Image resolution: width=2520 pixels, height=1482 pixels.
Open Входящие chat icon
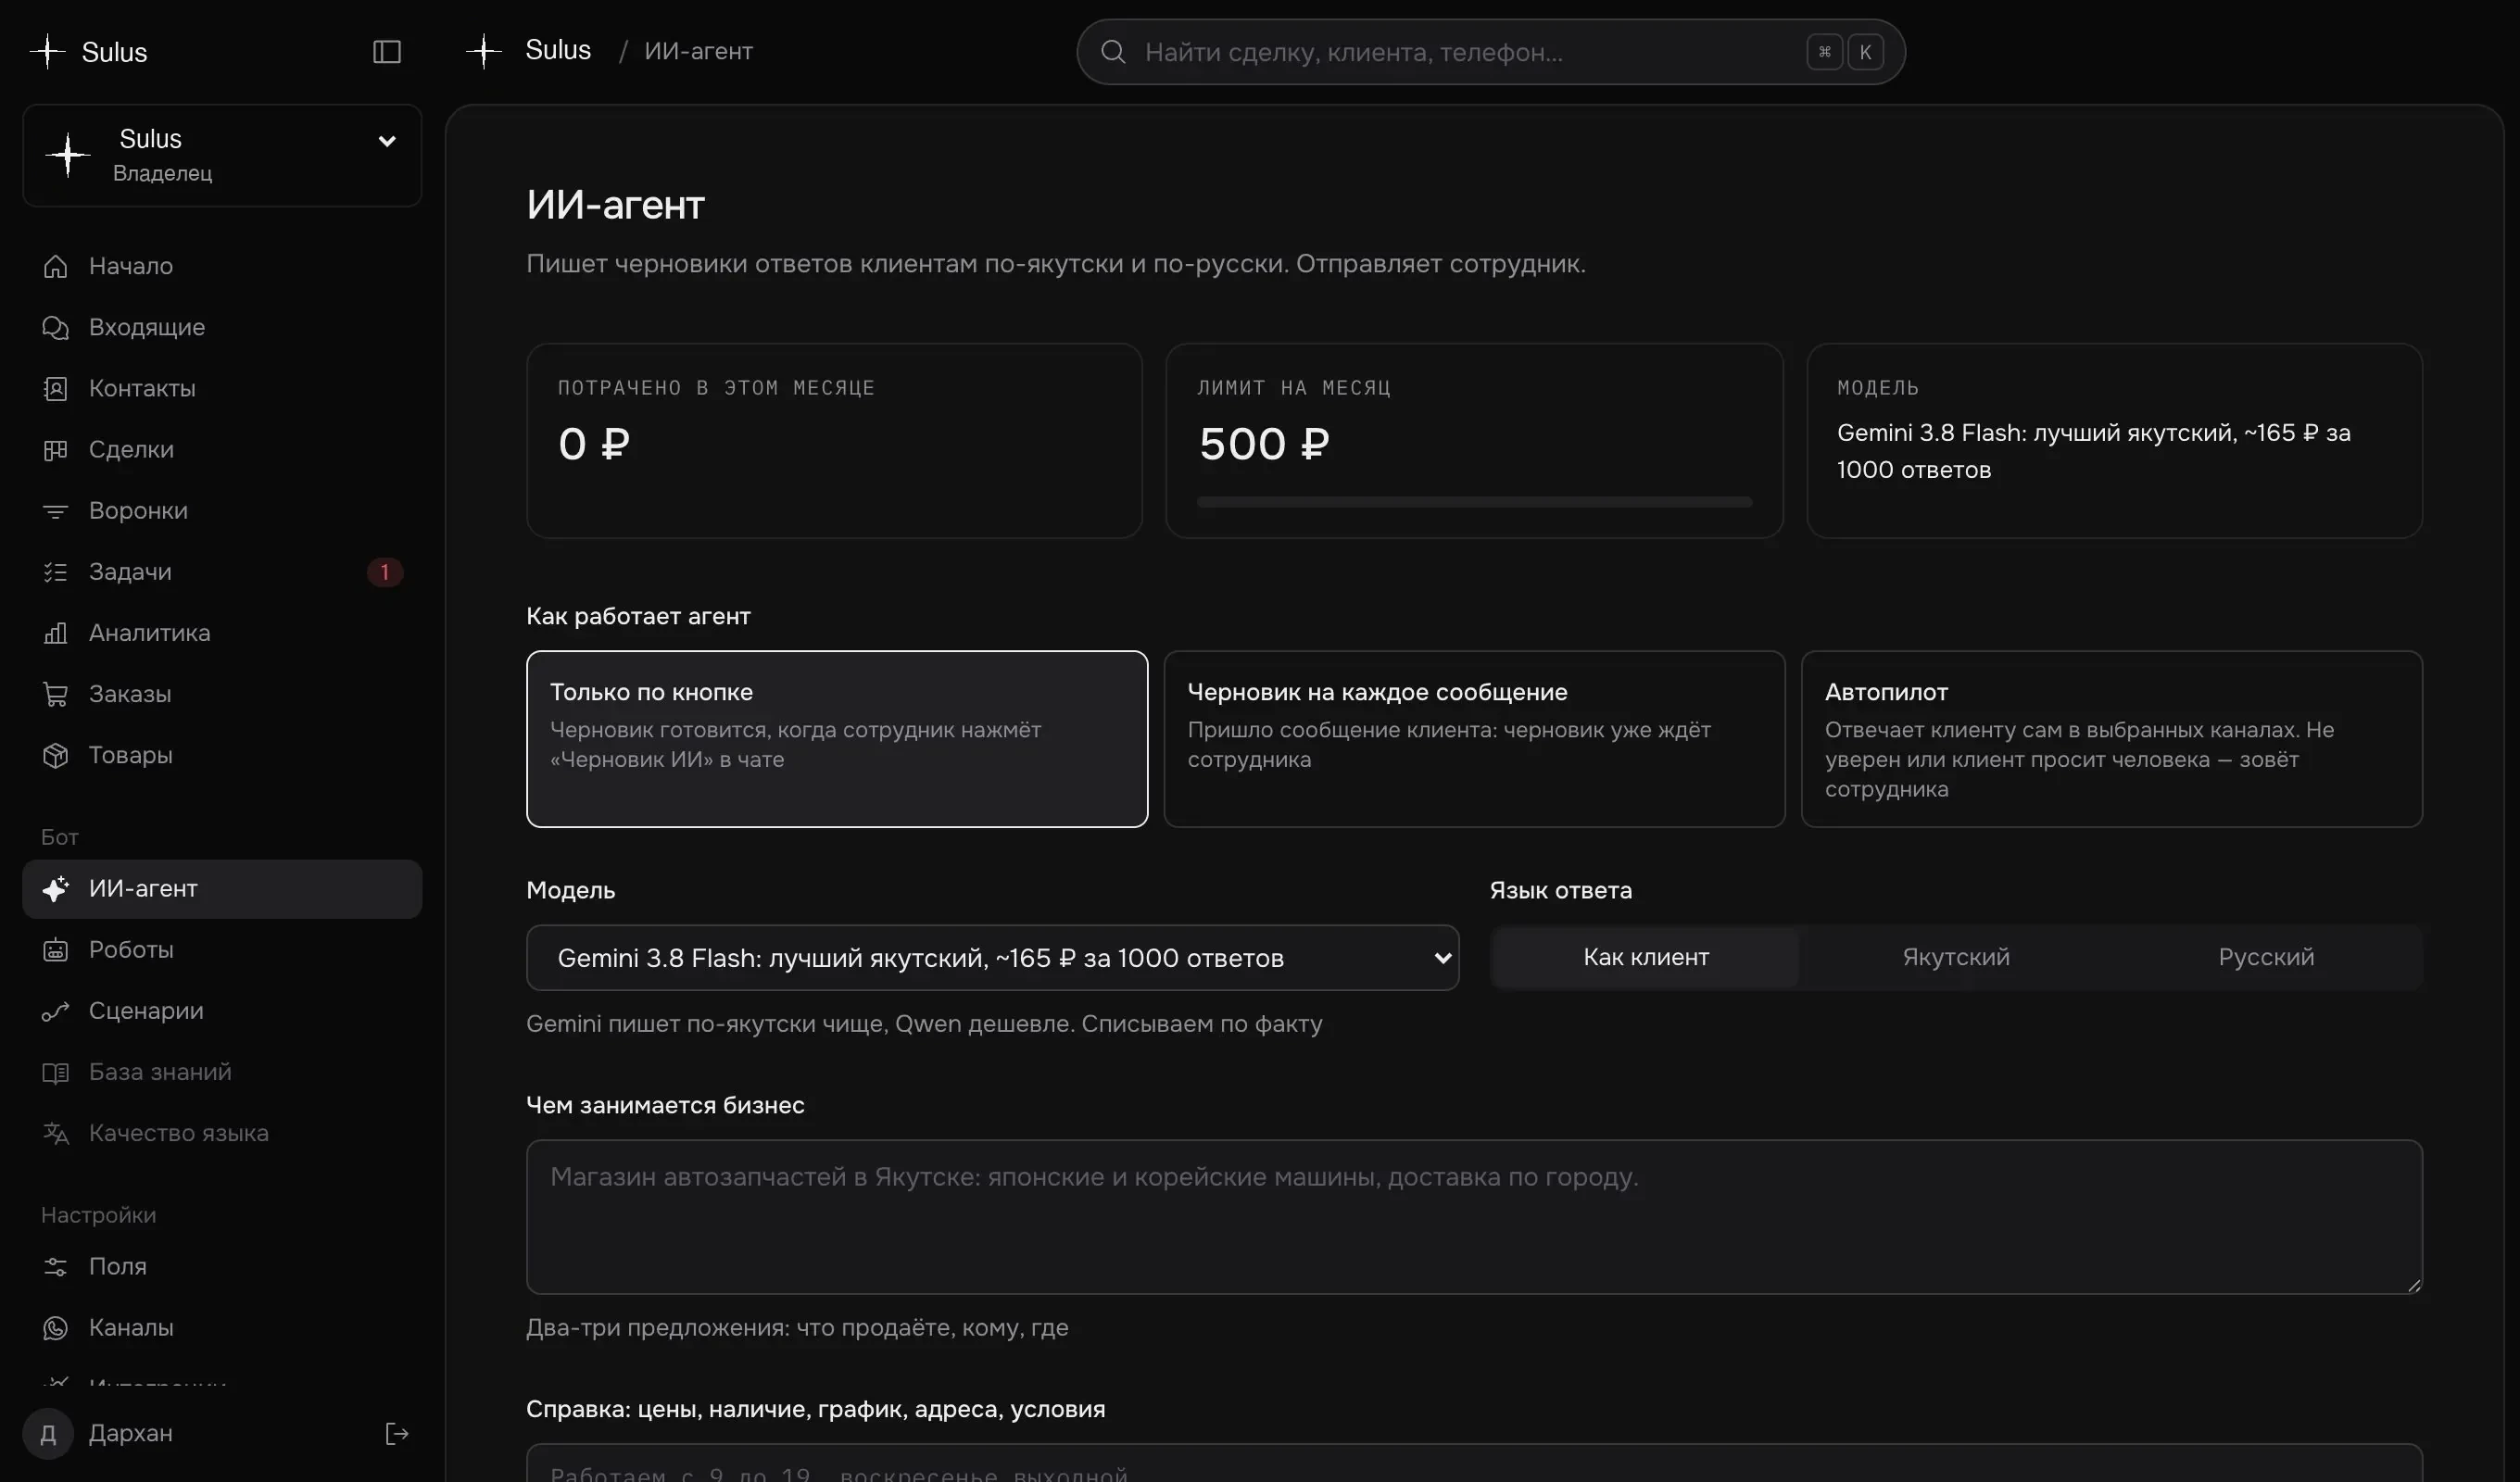pyautogui.click(x=55, y=327)
